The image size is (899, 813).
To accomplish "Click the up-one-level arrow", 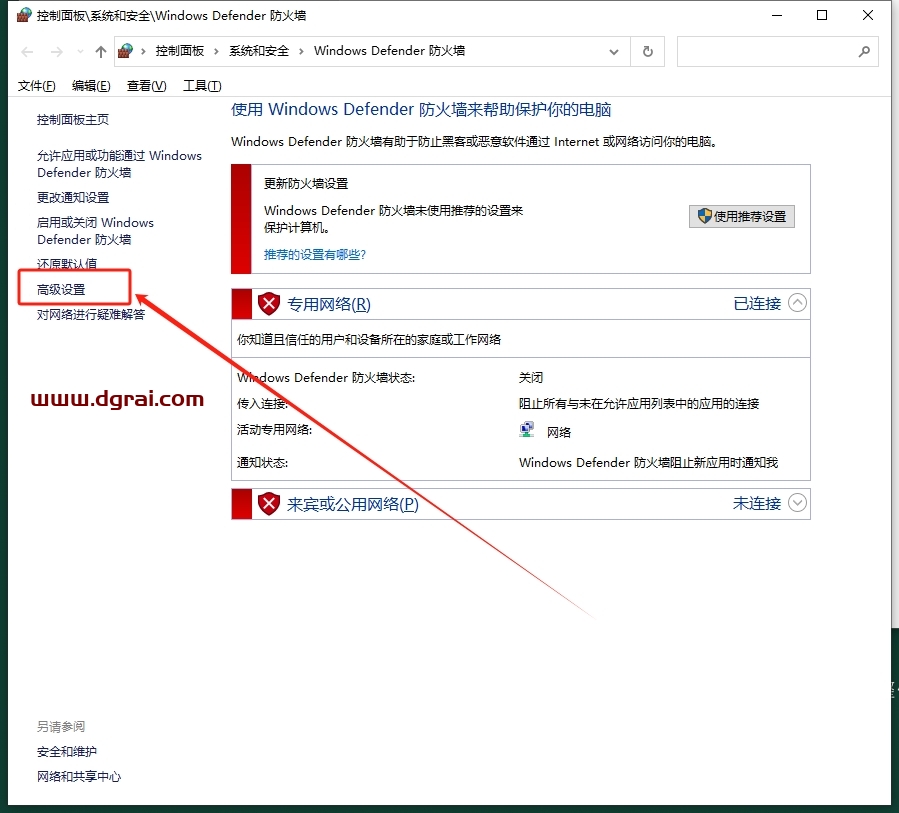I will coord(100,52).
